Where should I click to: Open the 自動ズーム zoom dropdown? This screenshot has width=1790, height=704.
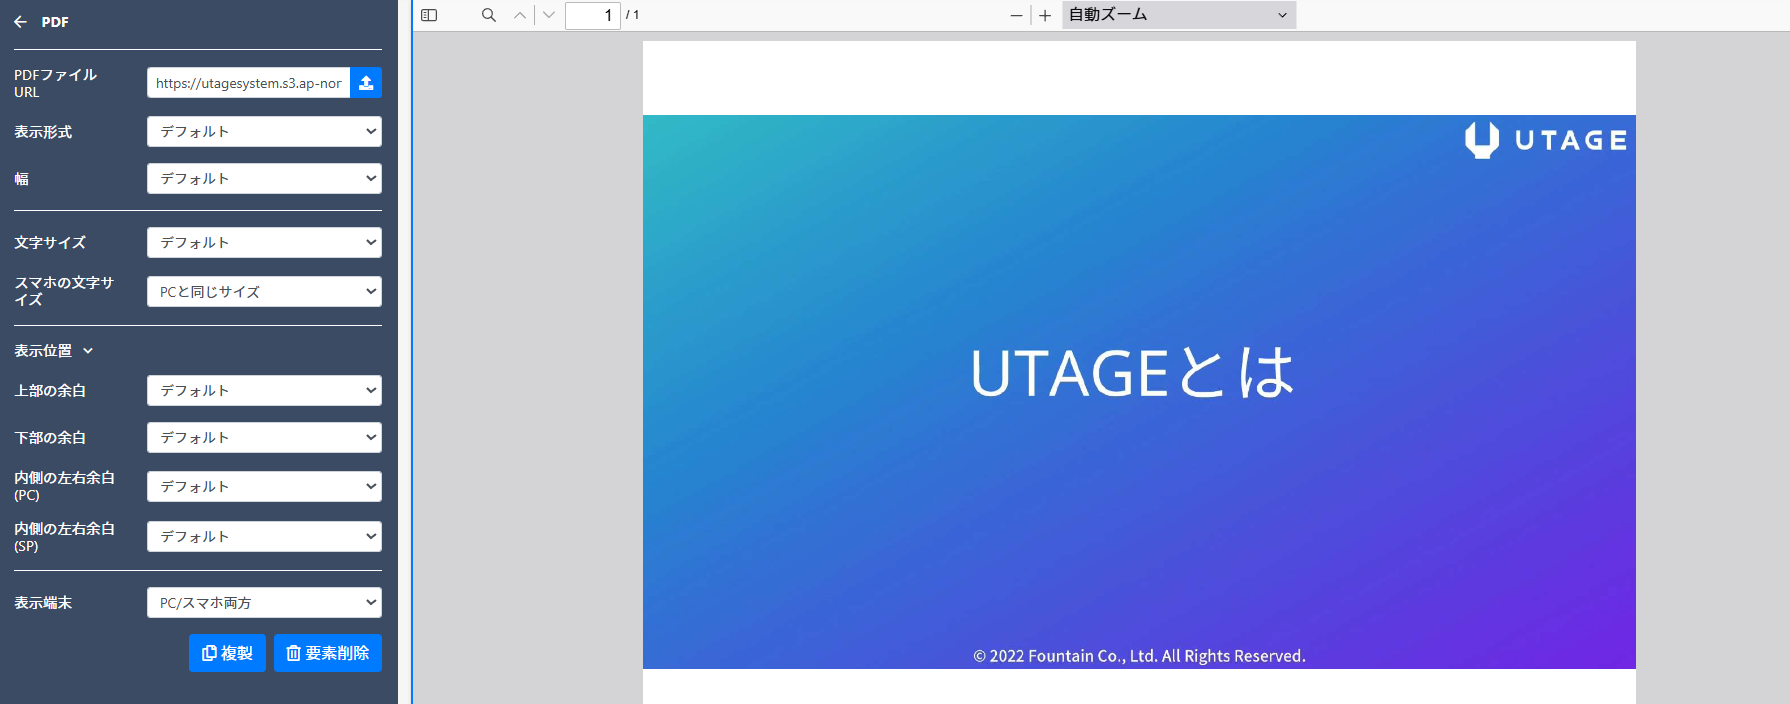point(1178,15)
